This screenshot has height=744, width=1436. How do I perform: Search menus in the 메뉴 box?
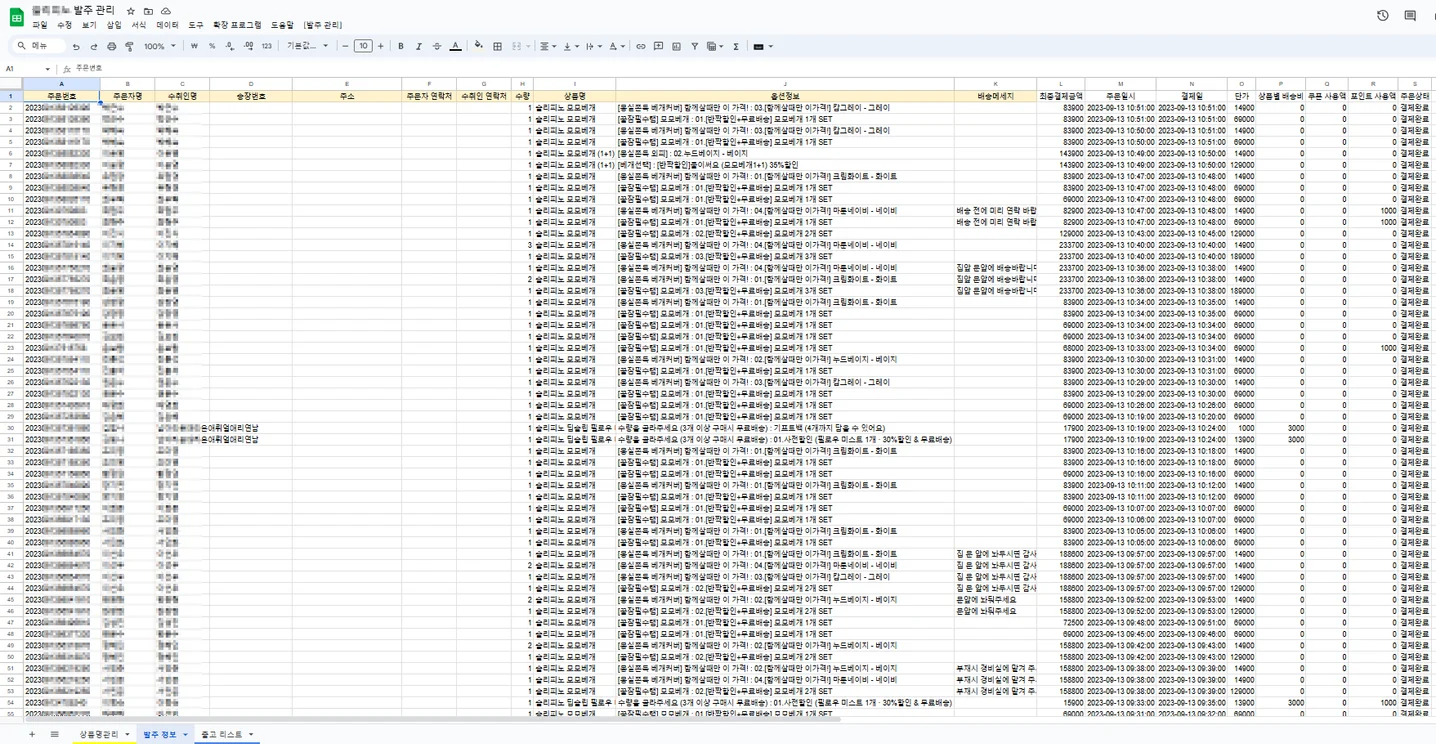click(38, 46)
